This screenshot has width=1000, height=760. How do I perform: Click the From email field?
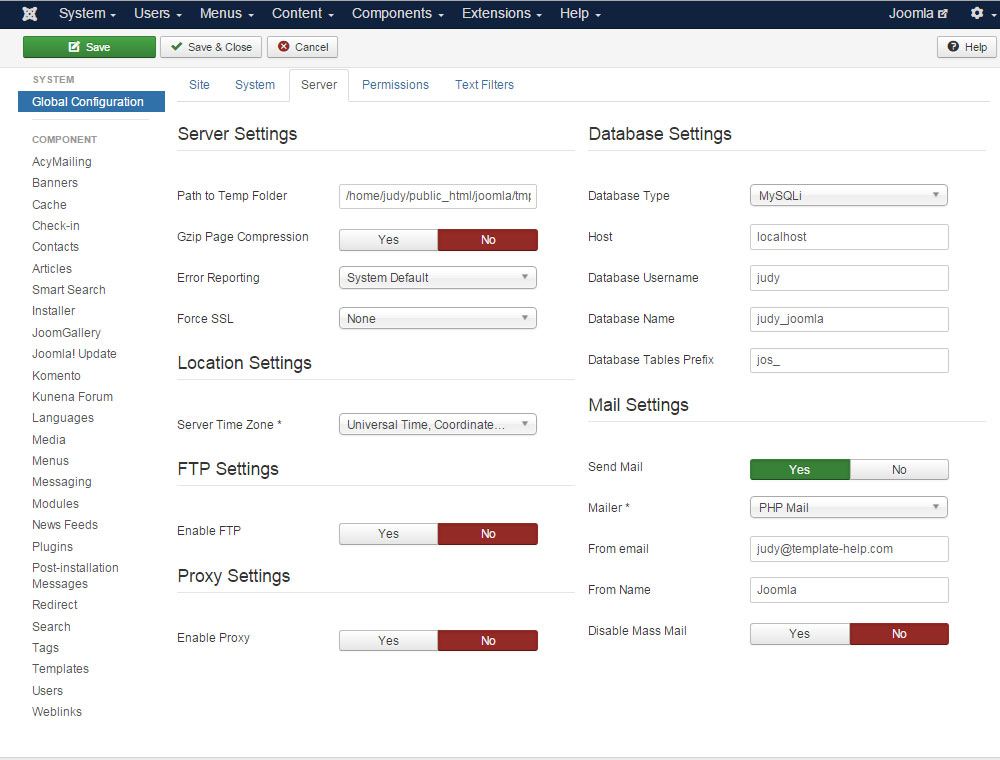849,549
